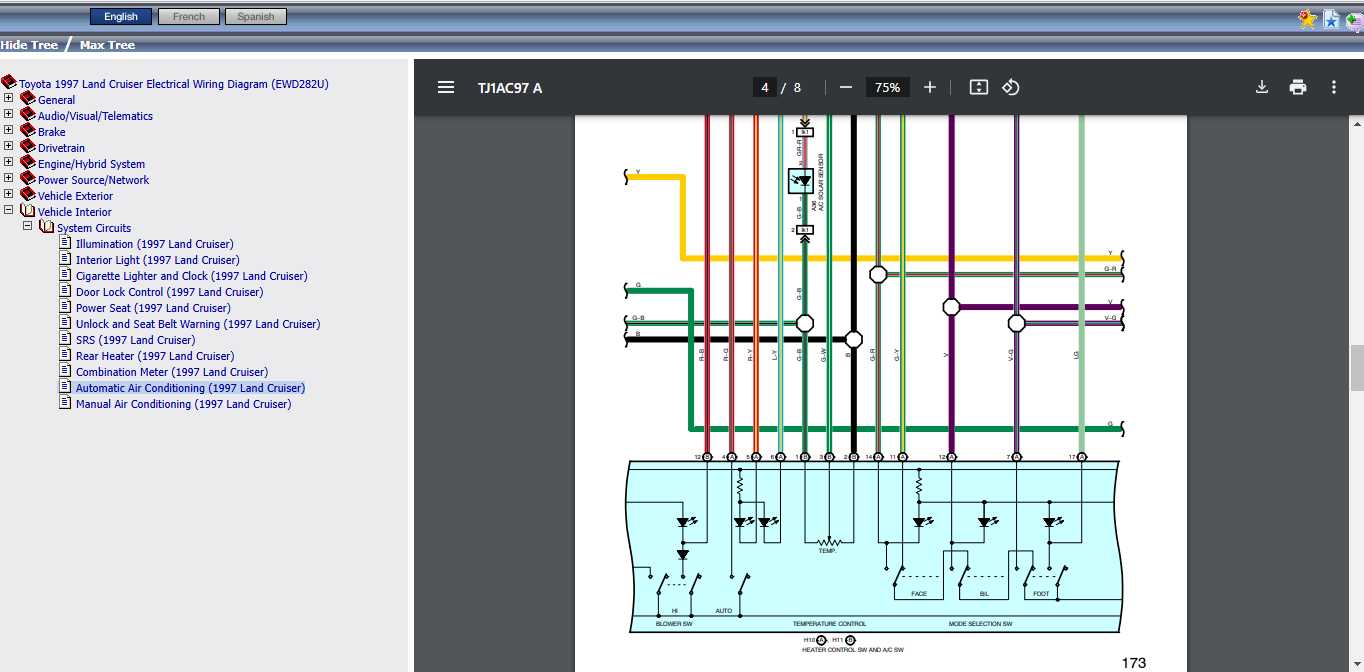Screen dimensions: 1364x672
Task: Click the PDF vertical scrollbar thumb
Action: pyautogui.click(x=1357, y=368)
